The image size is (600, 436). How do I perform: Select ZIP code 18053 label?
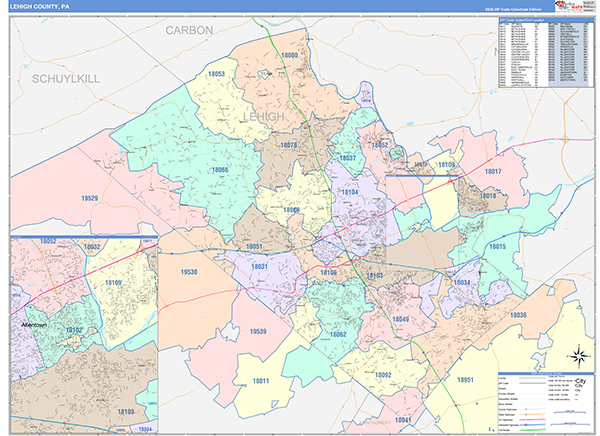217,74
